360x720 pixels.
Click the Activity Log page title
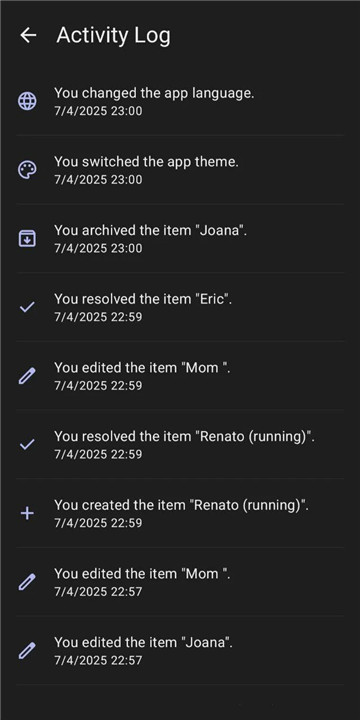click(x=113, y=36)
